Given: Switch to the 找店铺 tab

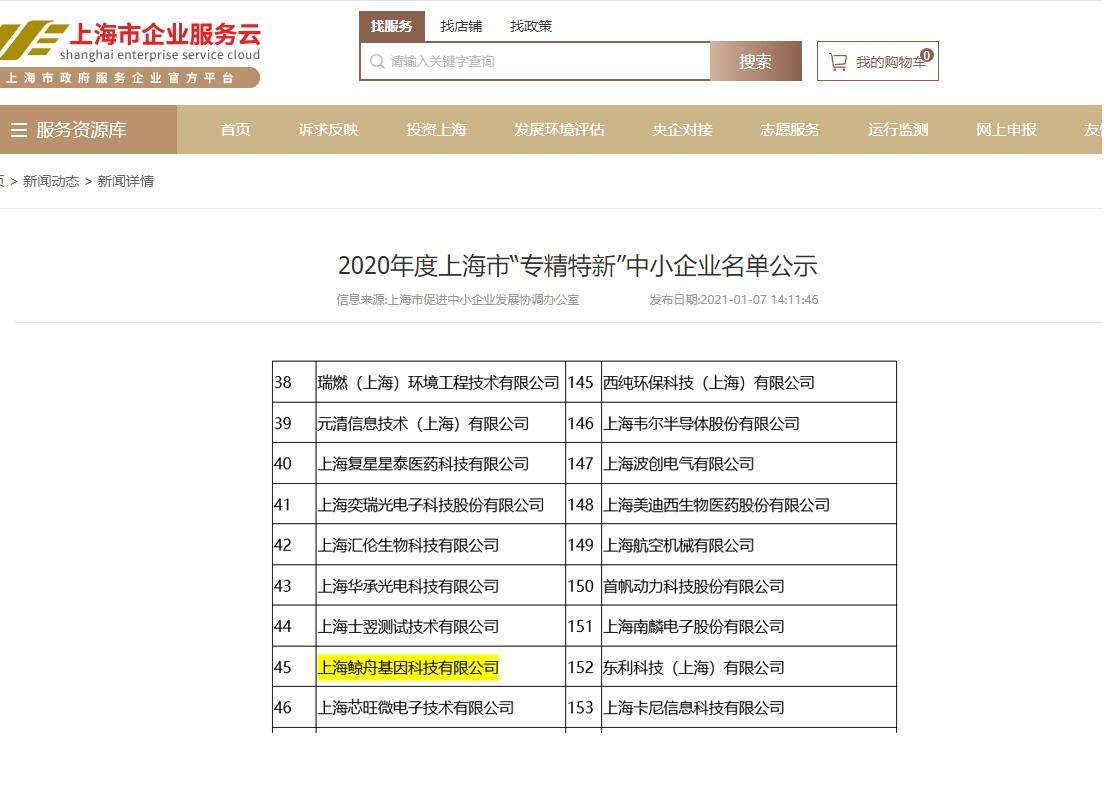Looking at the screenshot, I should (461, 26).
